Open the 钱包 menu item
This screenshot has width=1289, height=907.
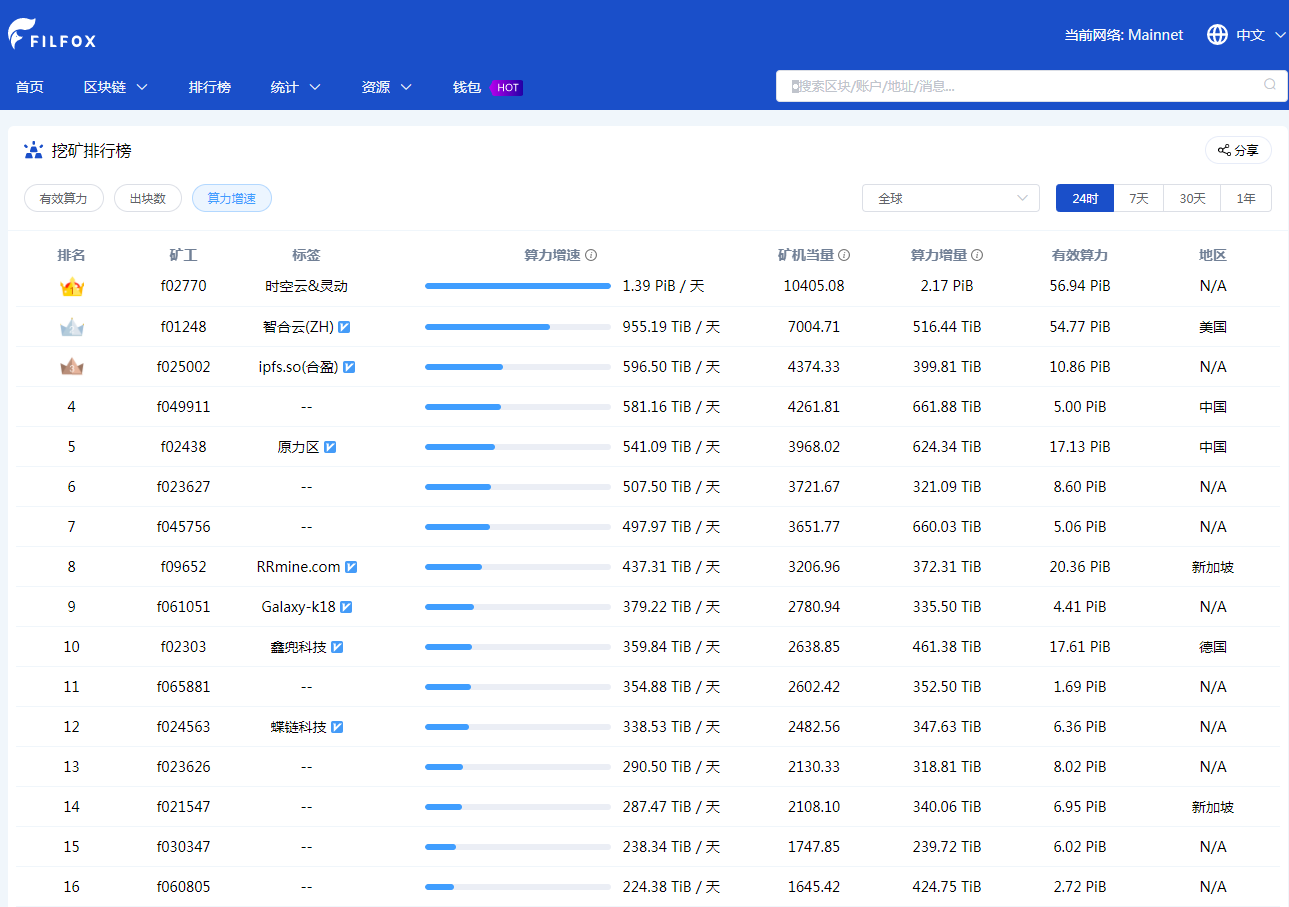(467, 87)
